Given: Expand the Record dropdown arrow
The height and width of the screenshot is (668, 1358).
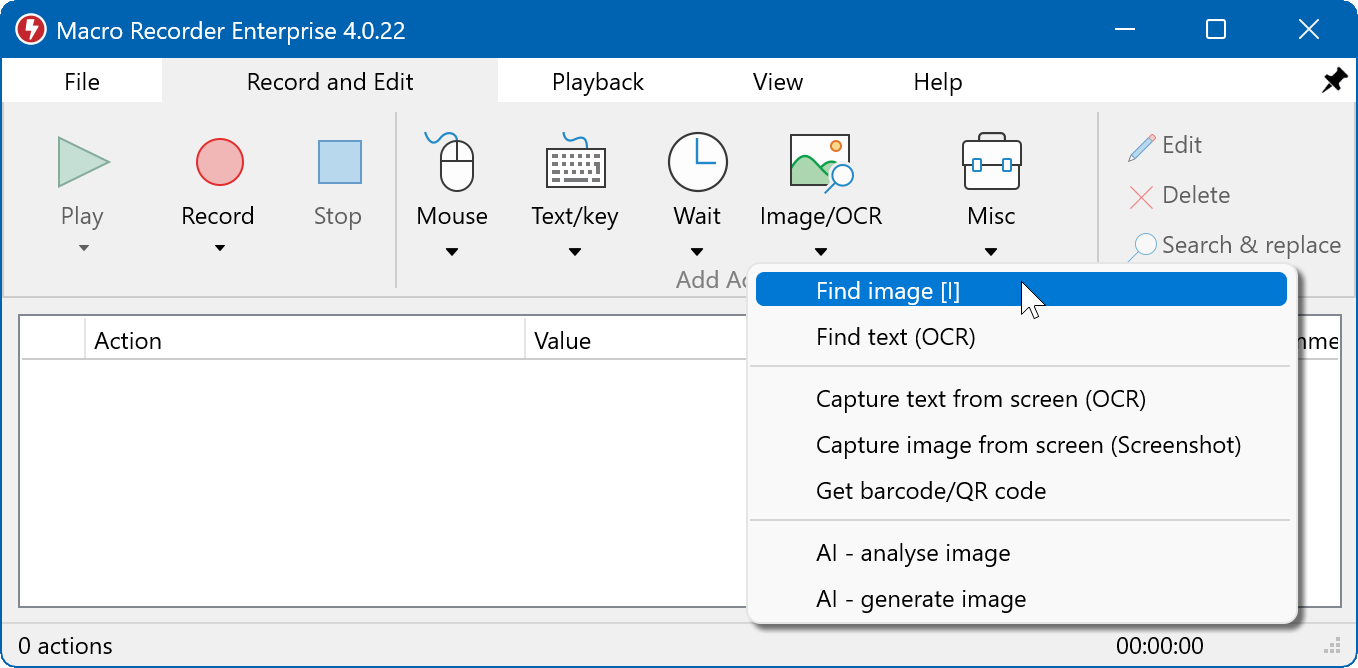Looking at the screenshot, I should pyautogui.click(x=219, y=249).
